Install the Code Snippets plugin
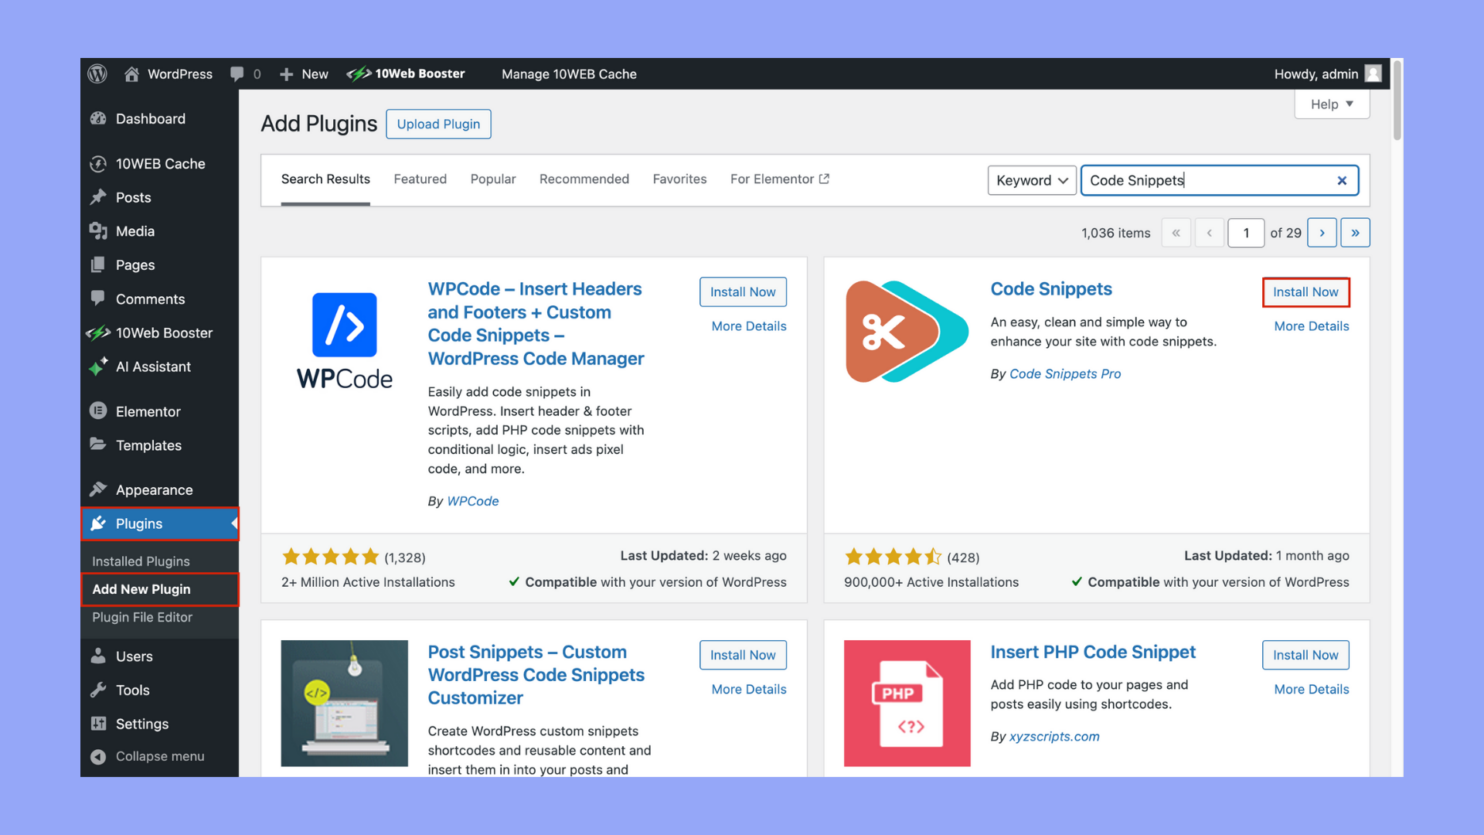1484x835 pixels. (x=1306, y=291)
